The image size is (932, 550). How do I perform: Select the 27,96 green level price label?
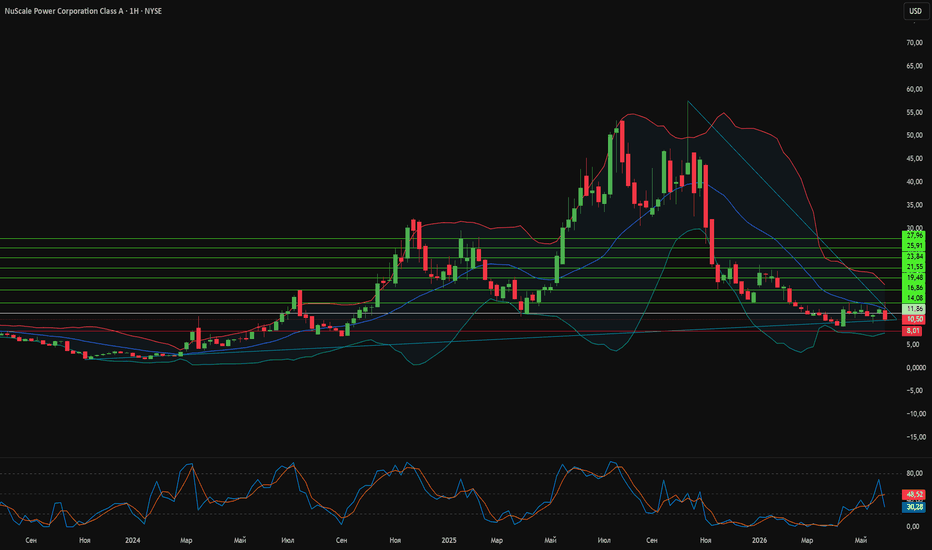[x=914, y=236]
